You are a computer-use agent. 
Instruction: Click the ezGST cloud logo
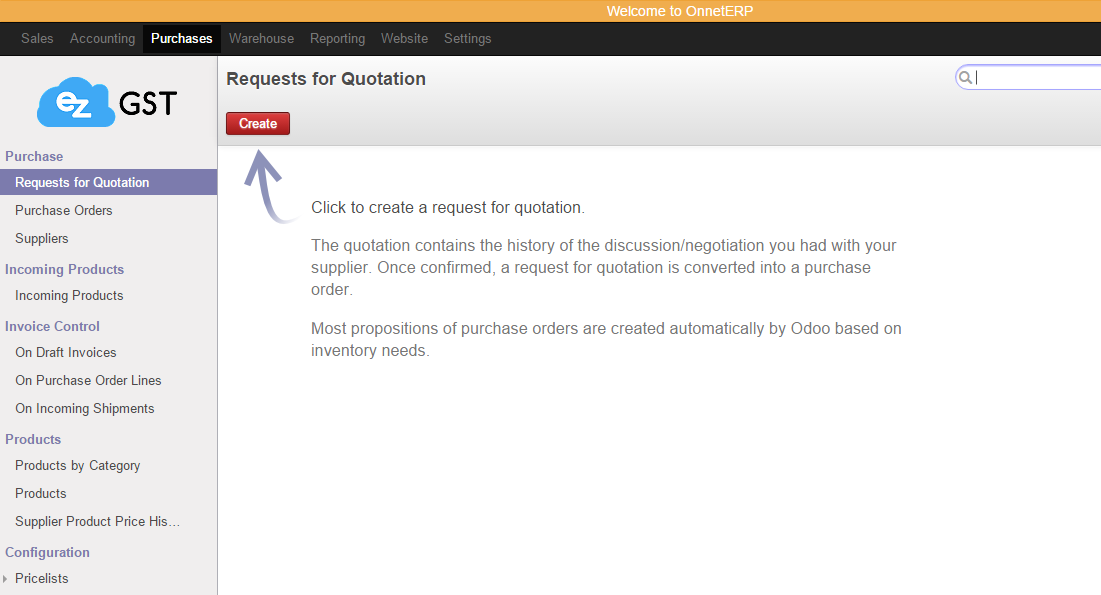coord(107,102)
